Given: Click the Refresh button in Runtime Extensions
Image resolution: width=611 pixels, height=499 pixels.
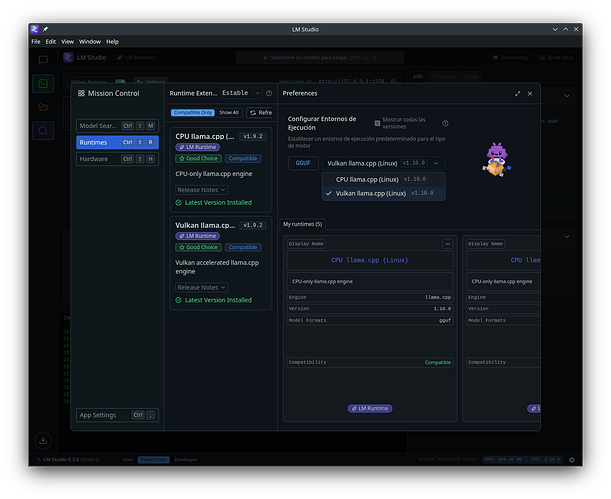Looking at the screenshot, I should (x=260, y=113).
